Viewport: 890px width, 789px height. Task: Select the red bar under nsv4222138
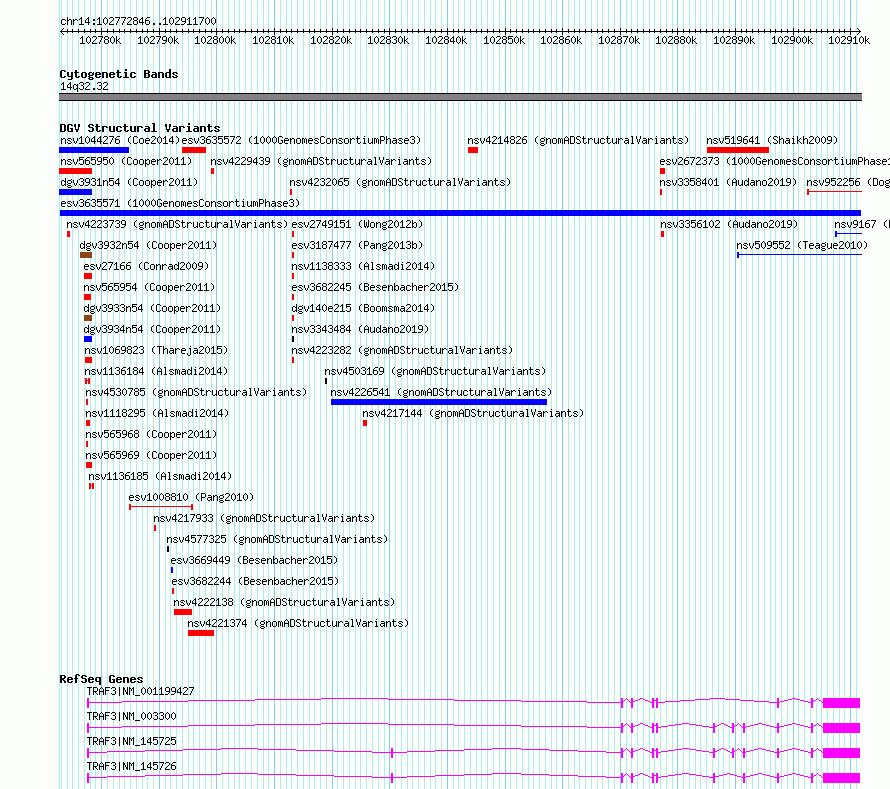pos(183,612)
